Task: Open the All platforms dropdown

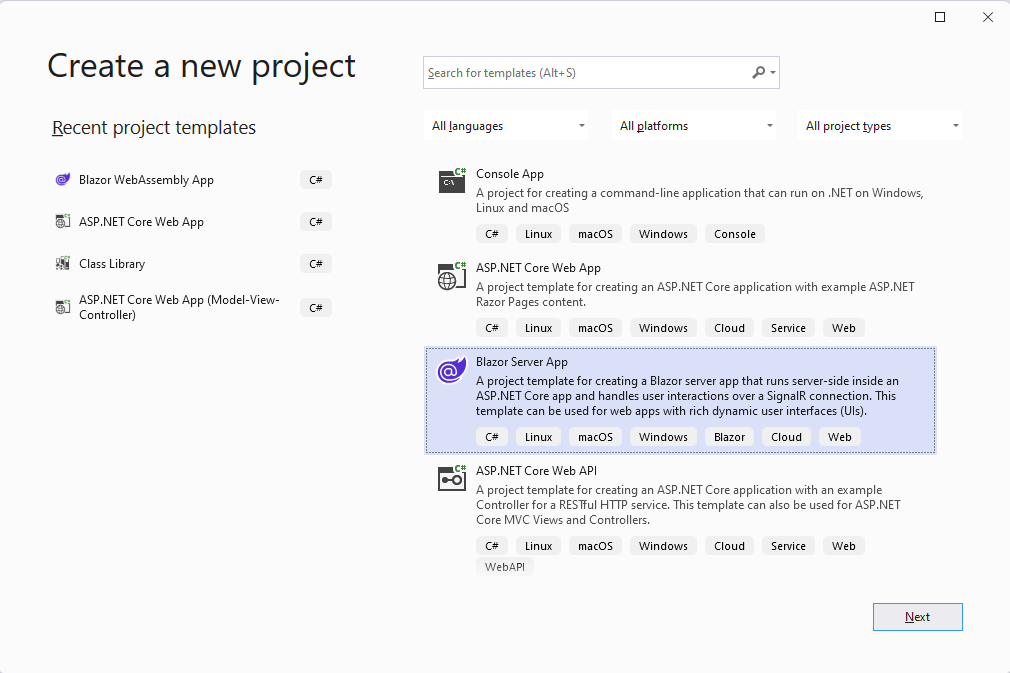Action: (694, 126)
